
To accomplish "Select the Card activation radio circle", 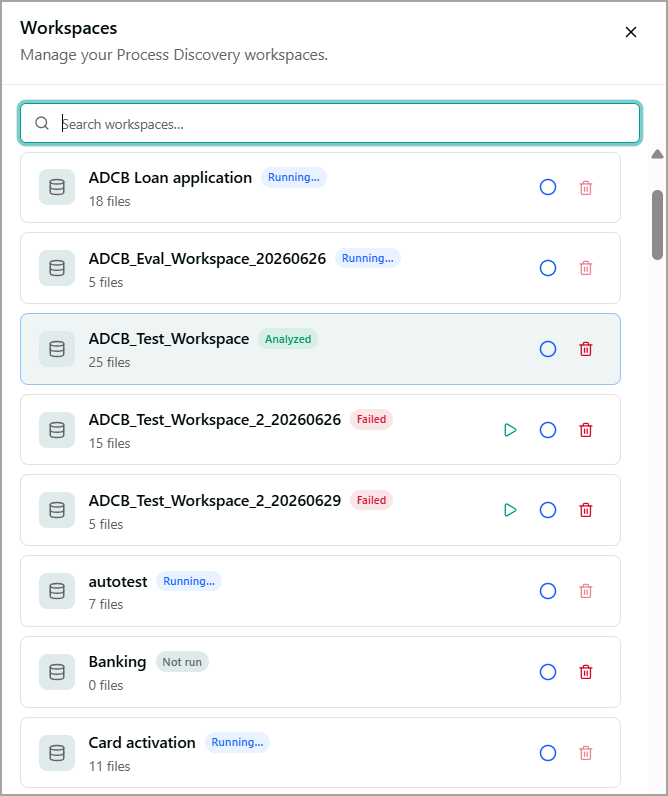I will pos(548,753).
